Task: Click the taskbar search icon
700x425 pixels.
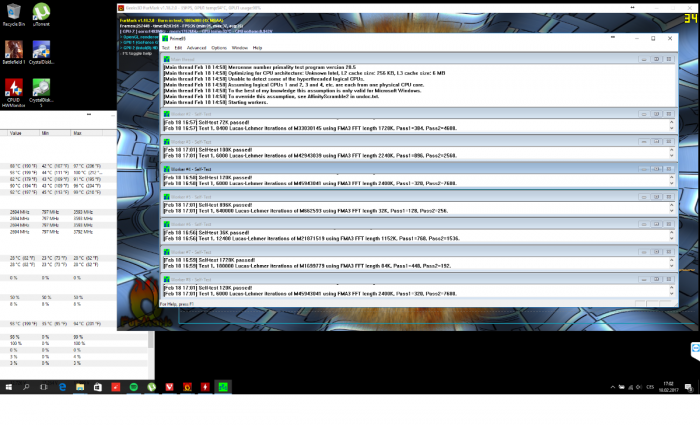Action: pos(26,387)
